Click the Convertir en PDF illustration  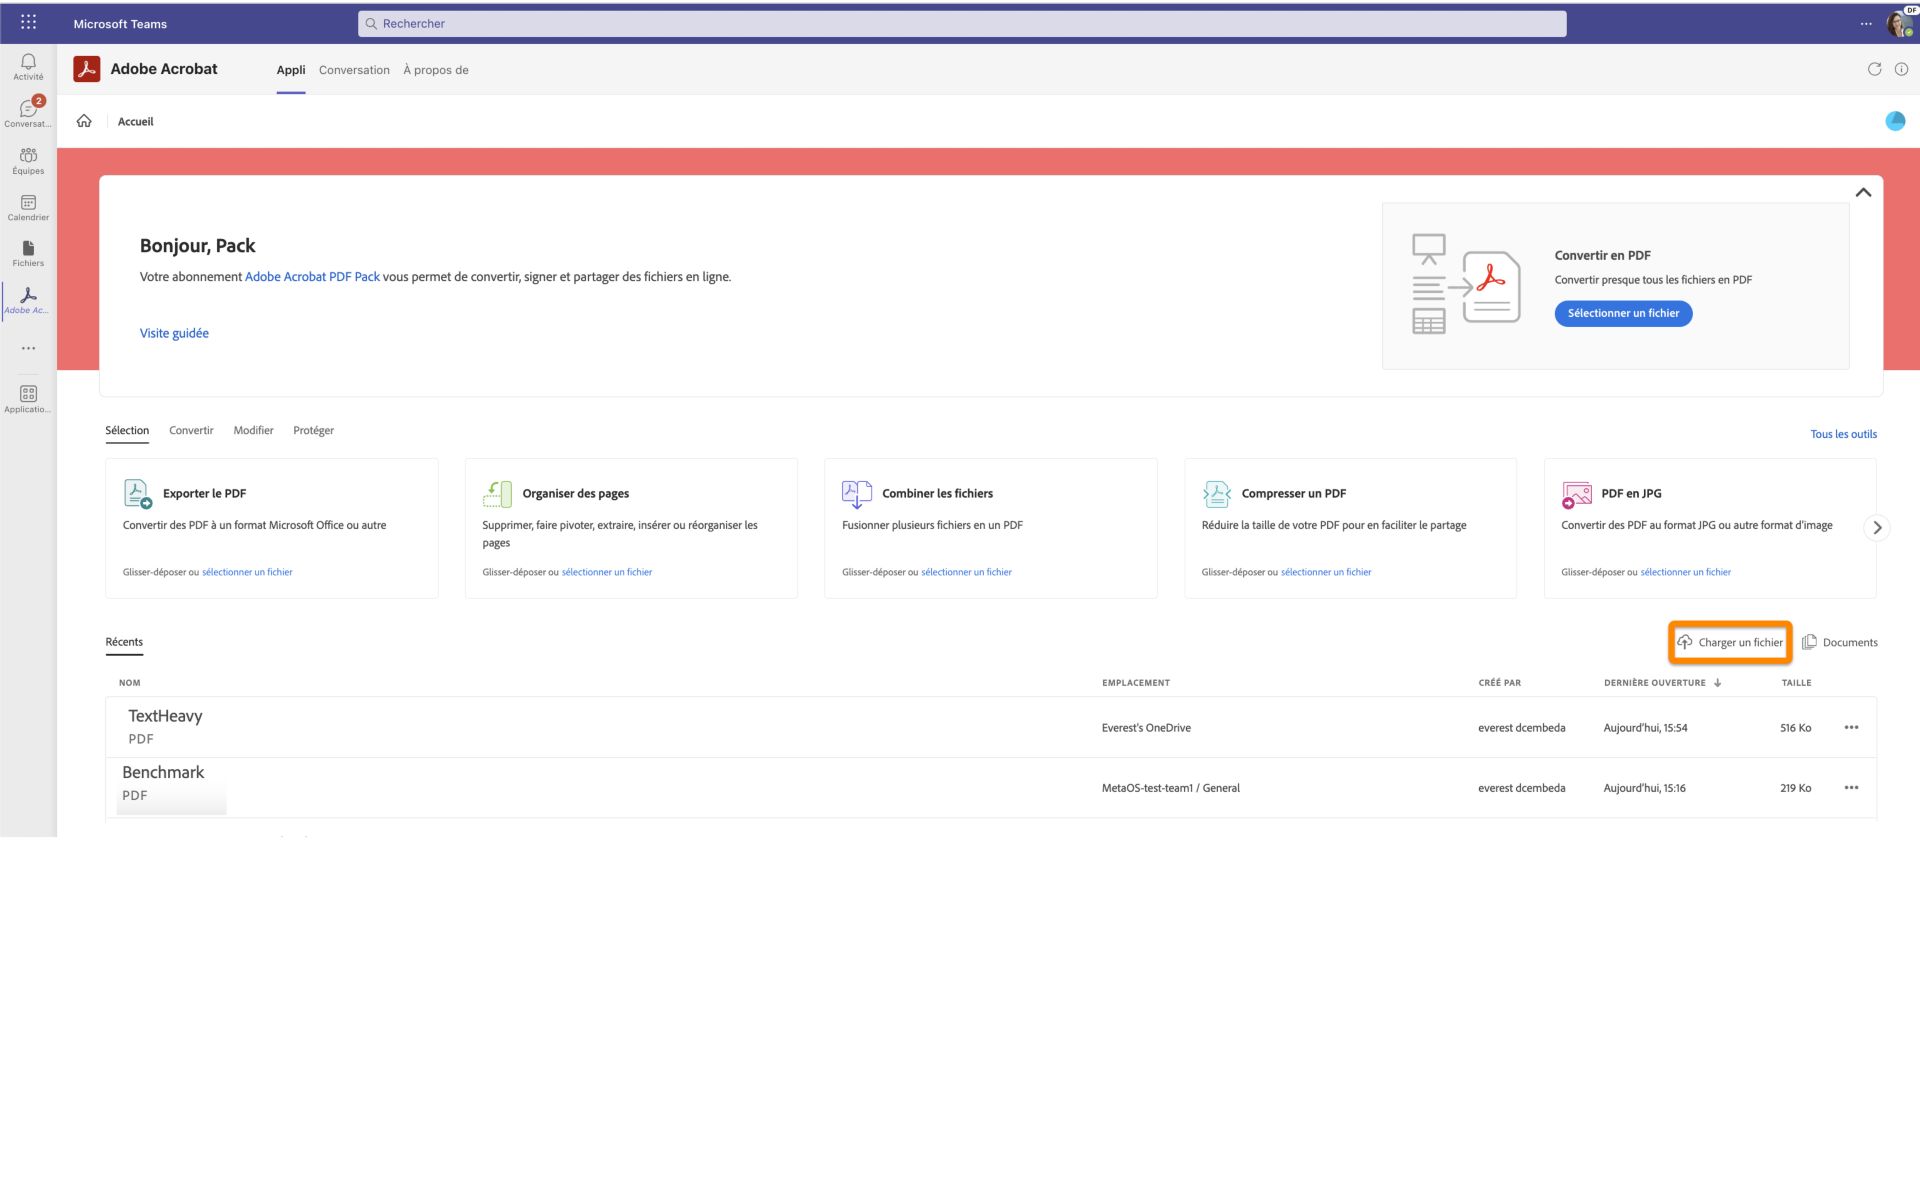coord(1465,285)
